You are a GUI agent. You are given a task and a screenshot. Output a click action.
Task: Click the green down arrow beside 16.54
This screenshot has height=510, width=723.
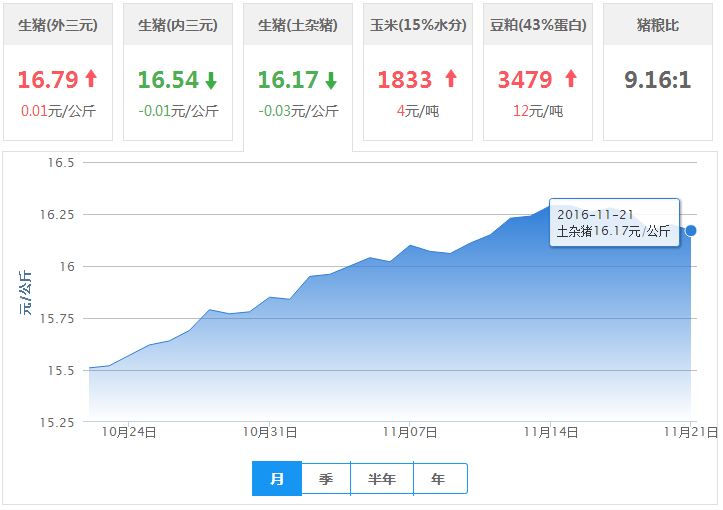click(x=211, y=80)
